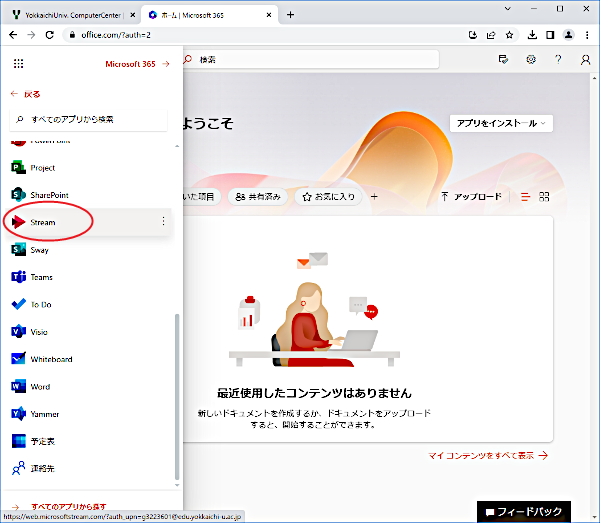Click the rewards notes icon beside the settings gear
Screen dimensions: 600x523
pos(503,60)
